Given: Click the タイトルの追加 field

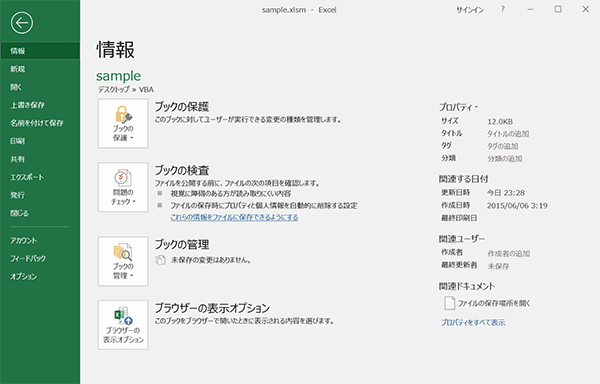Looking at the screenshot, I should [x=508, y=134].
